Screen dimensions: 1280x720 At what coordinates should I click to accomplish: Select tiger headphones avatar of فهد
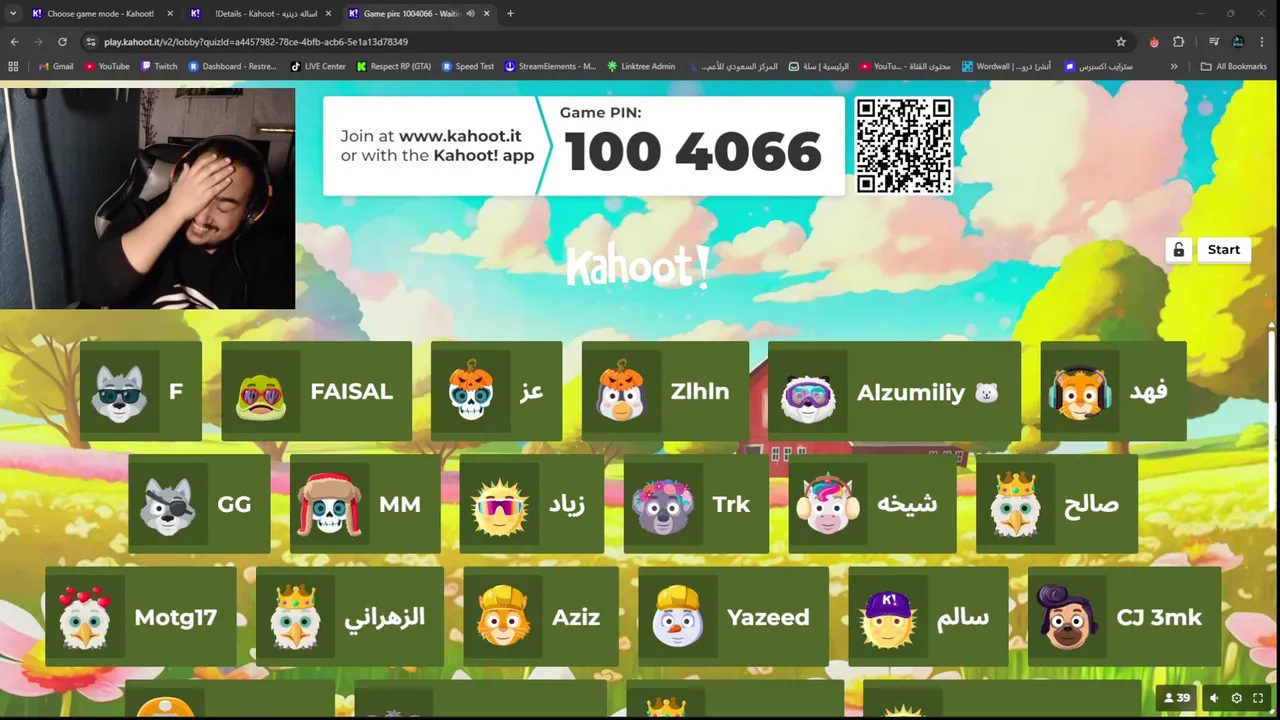click(1080, 392)
